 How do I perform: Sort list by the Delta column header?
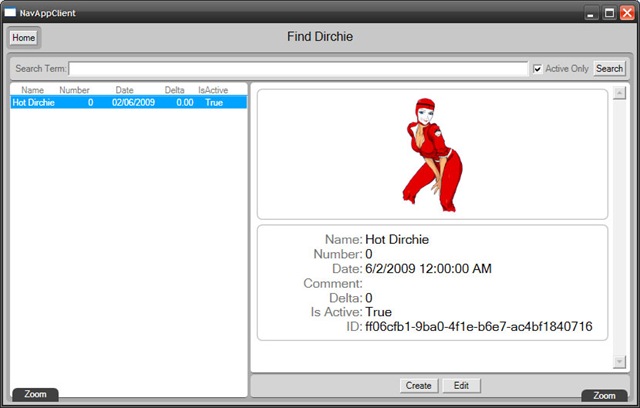[x=174, y=90]
